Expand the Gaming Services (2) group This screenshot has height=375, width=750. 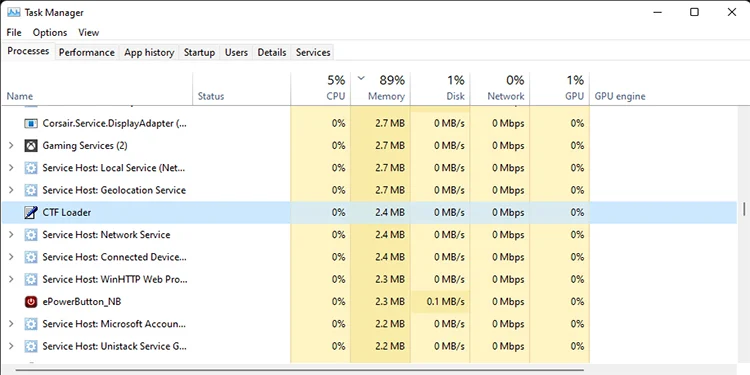(11, 145)
